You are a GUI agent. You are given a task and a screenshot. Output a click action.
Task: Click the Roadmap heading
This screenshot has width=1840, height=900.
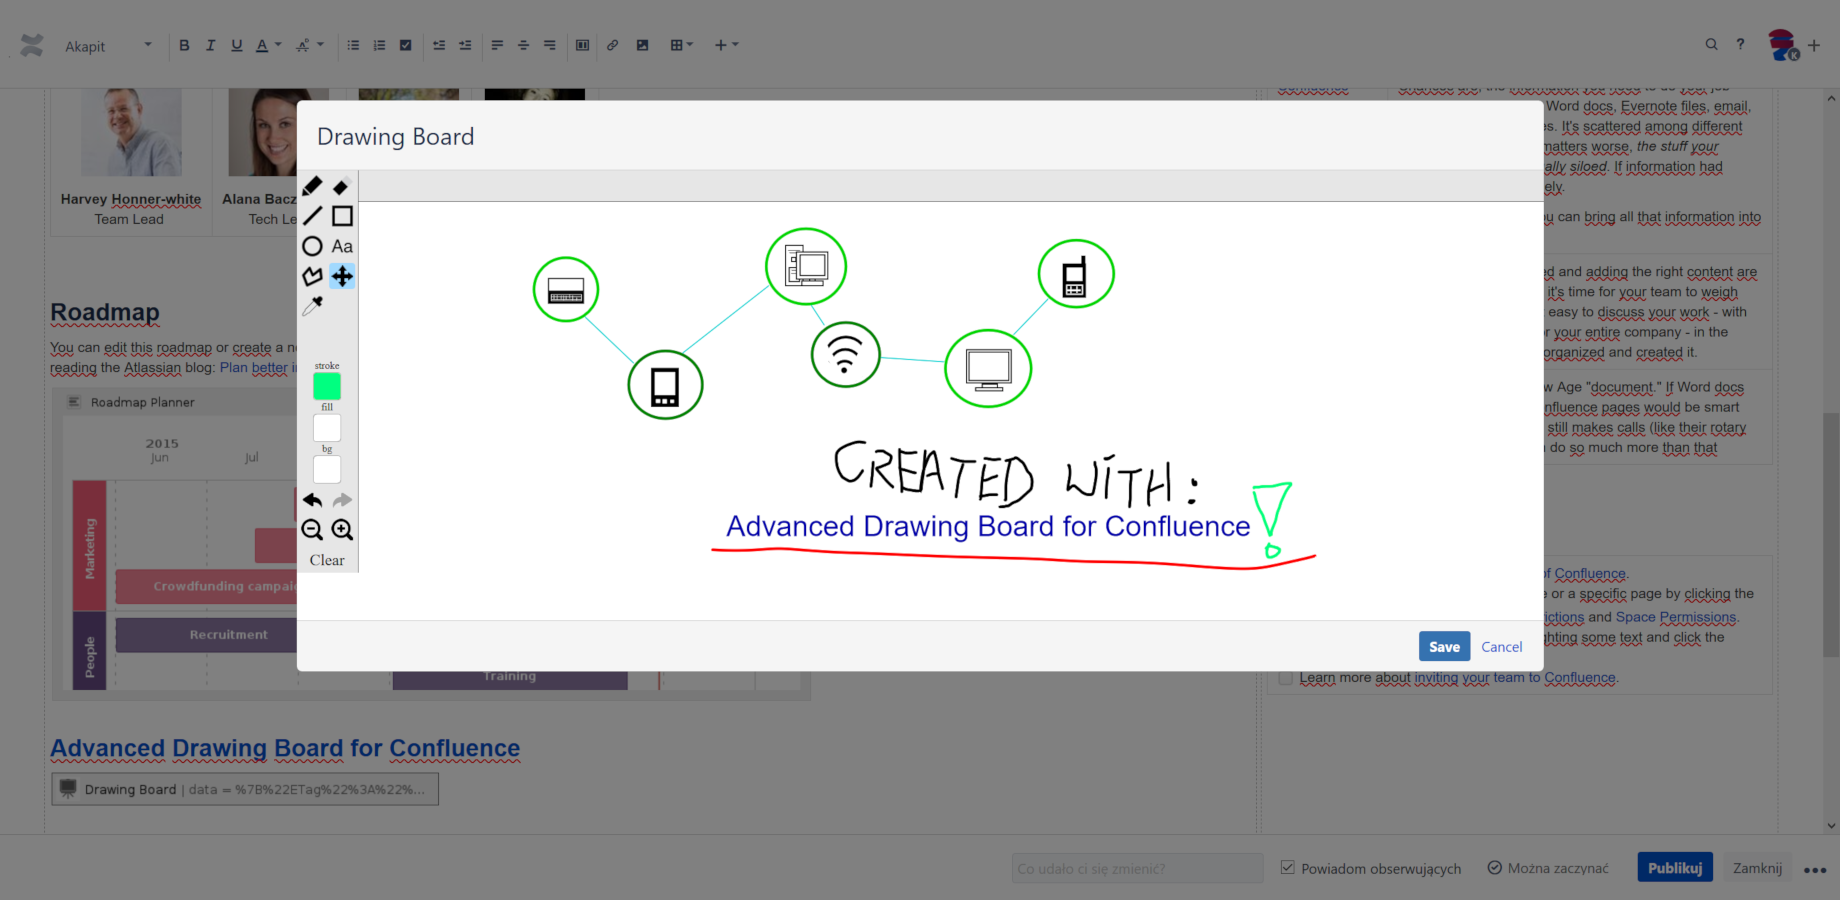pos(105,312)
